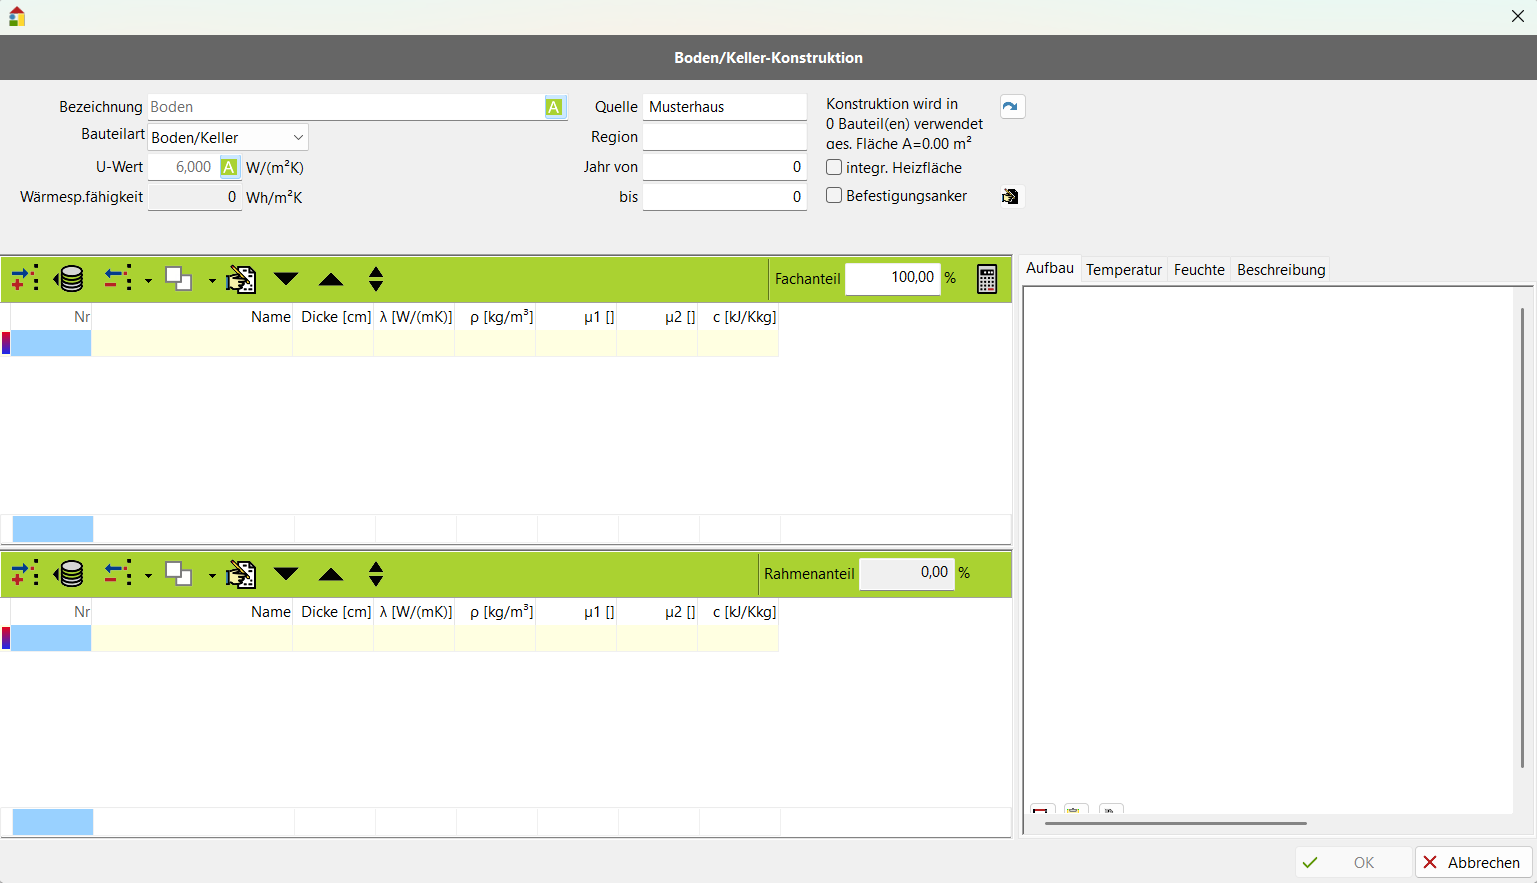Open copy-layers icon in the Fachanteil toolbar
The width and height of the screenshot is (1537, 883).
coord(178,278)
